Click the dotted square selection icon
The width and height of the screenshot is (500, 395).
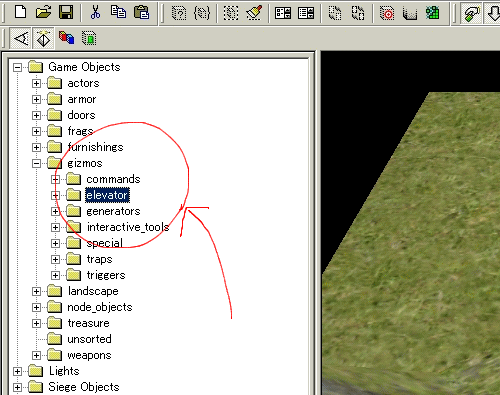[x=231, y=13]
